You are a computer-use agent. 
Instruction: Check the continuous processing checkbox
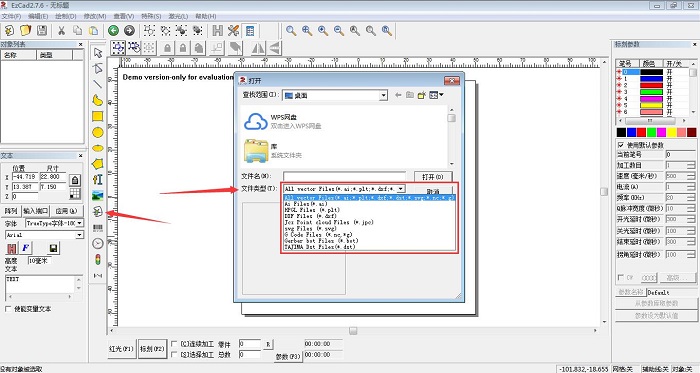point(175,344)
